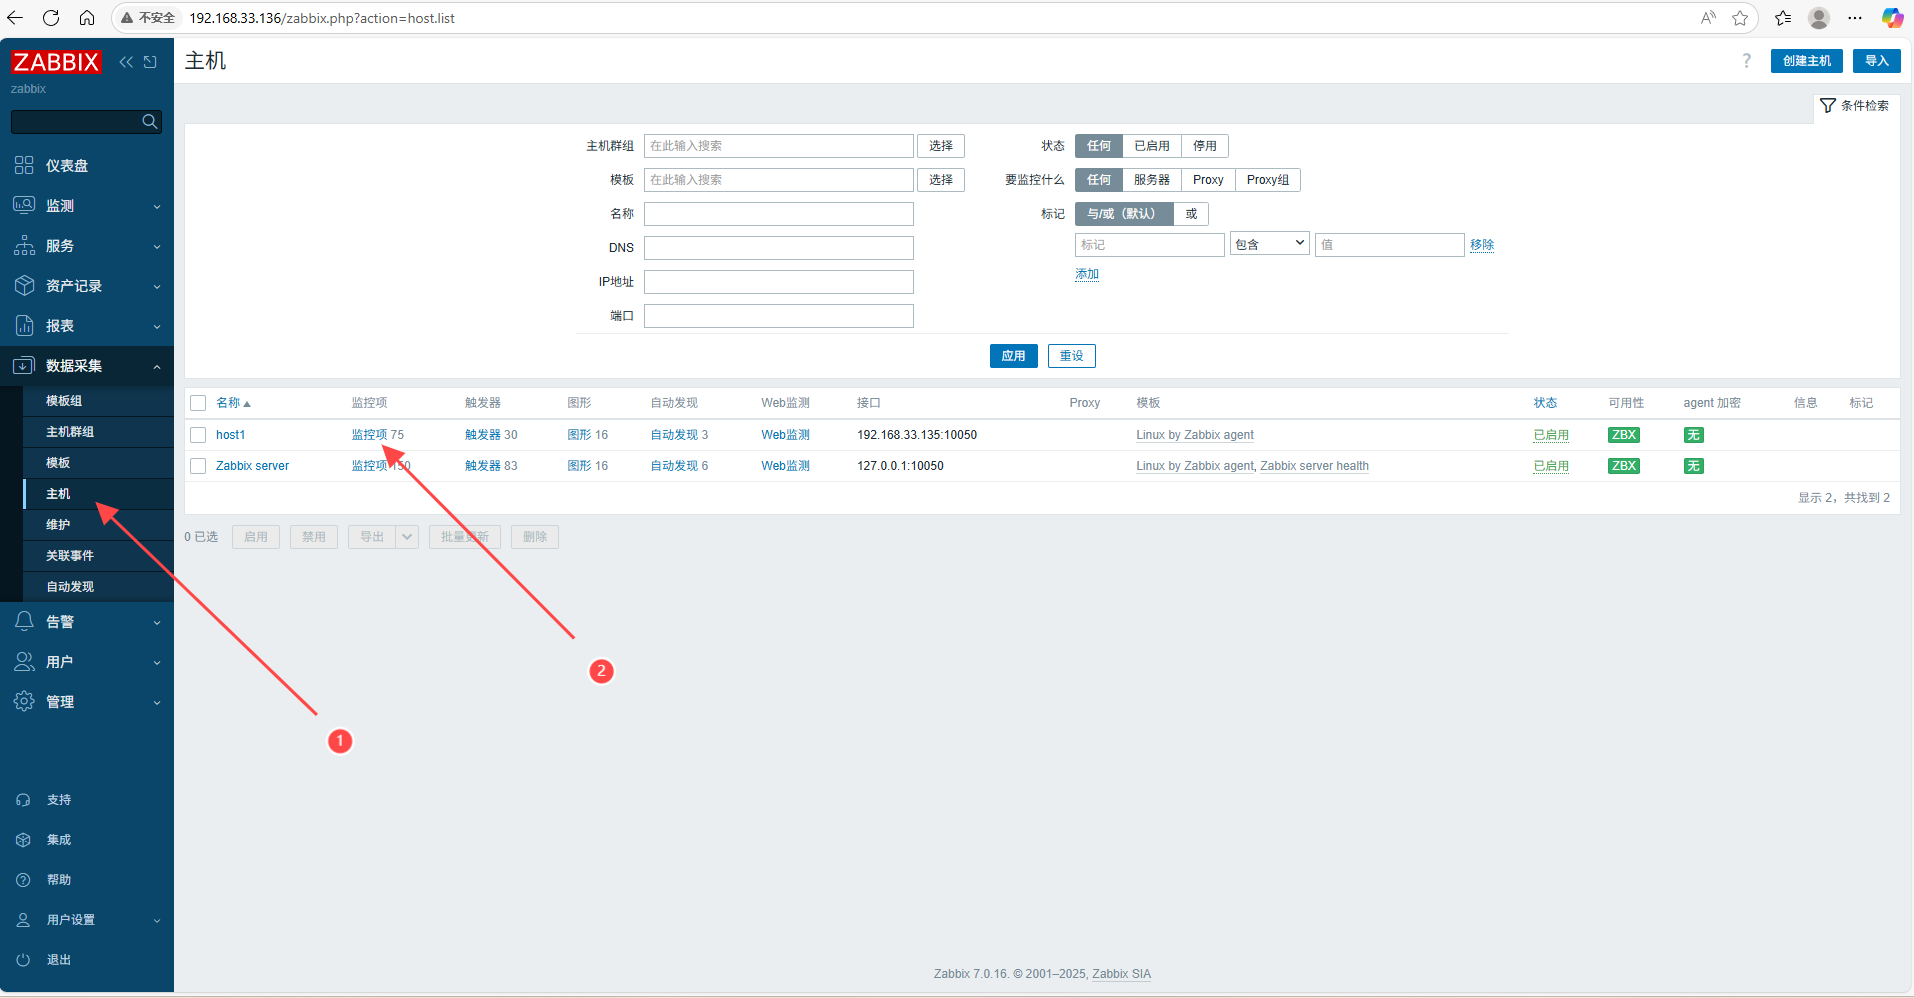Image resolution: width=1914 pixels, height=998 pixels.
Task: Click the 报表 reports icon
Action: [x=24, y=325]
